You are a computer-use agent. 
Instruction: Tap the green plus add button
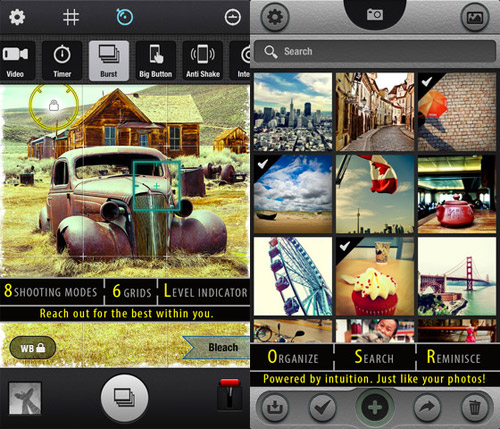[375, 407]
